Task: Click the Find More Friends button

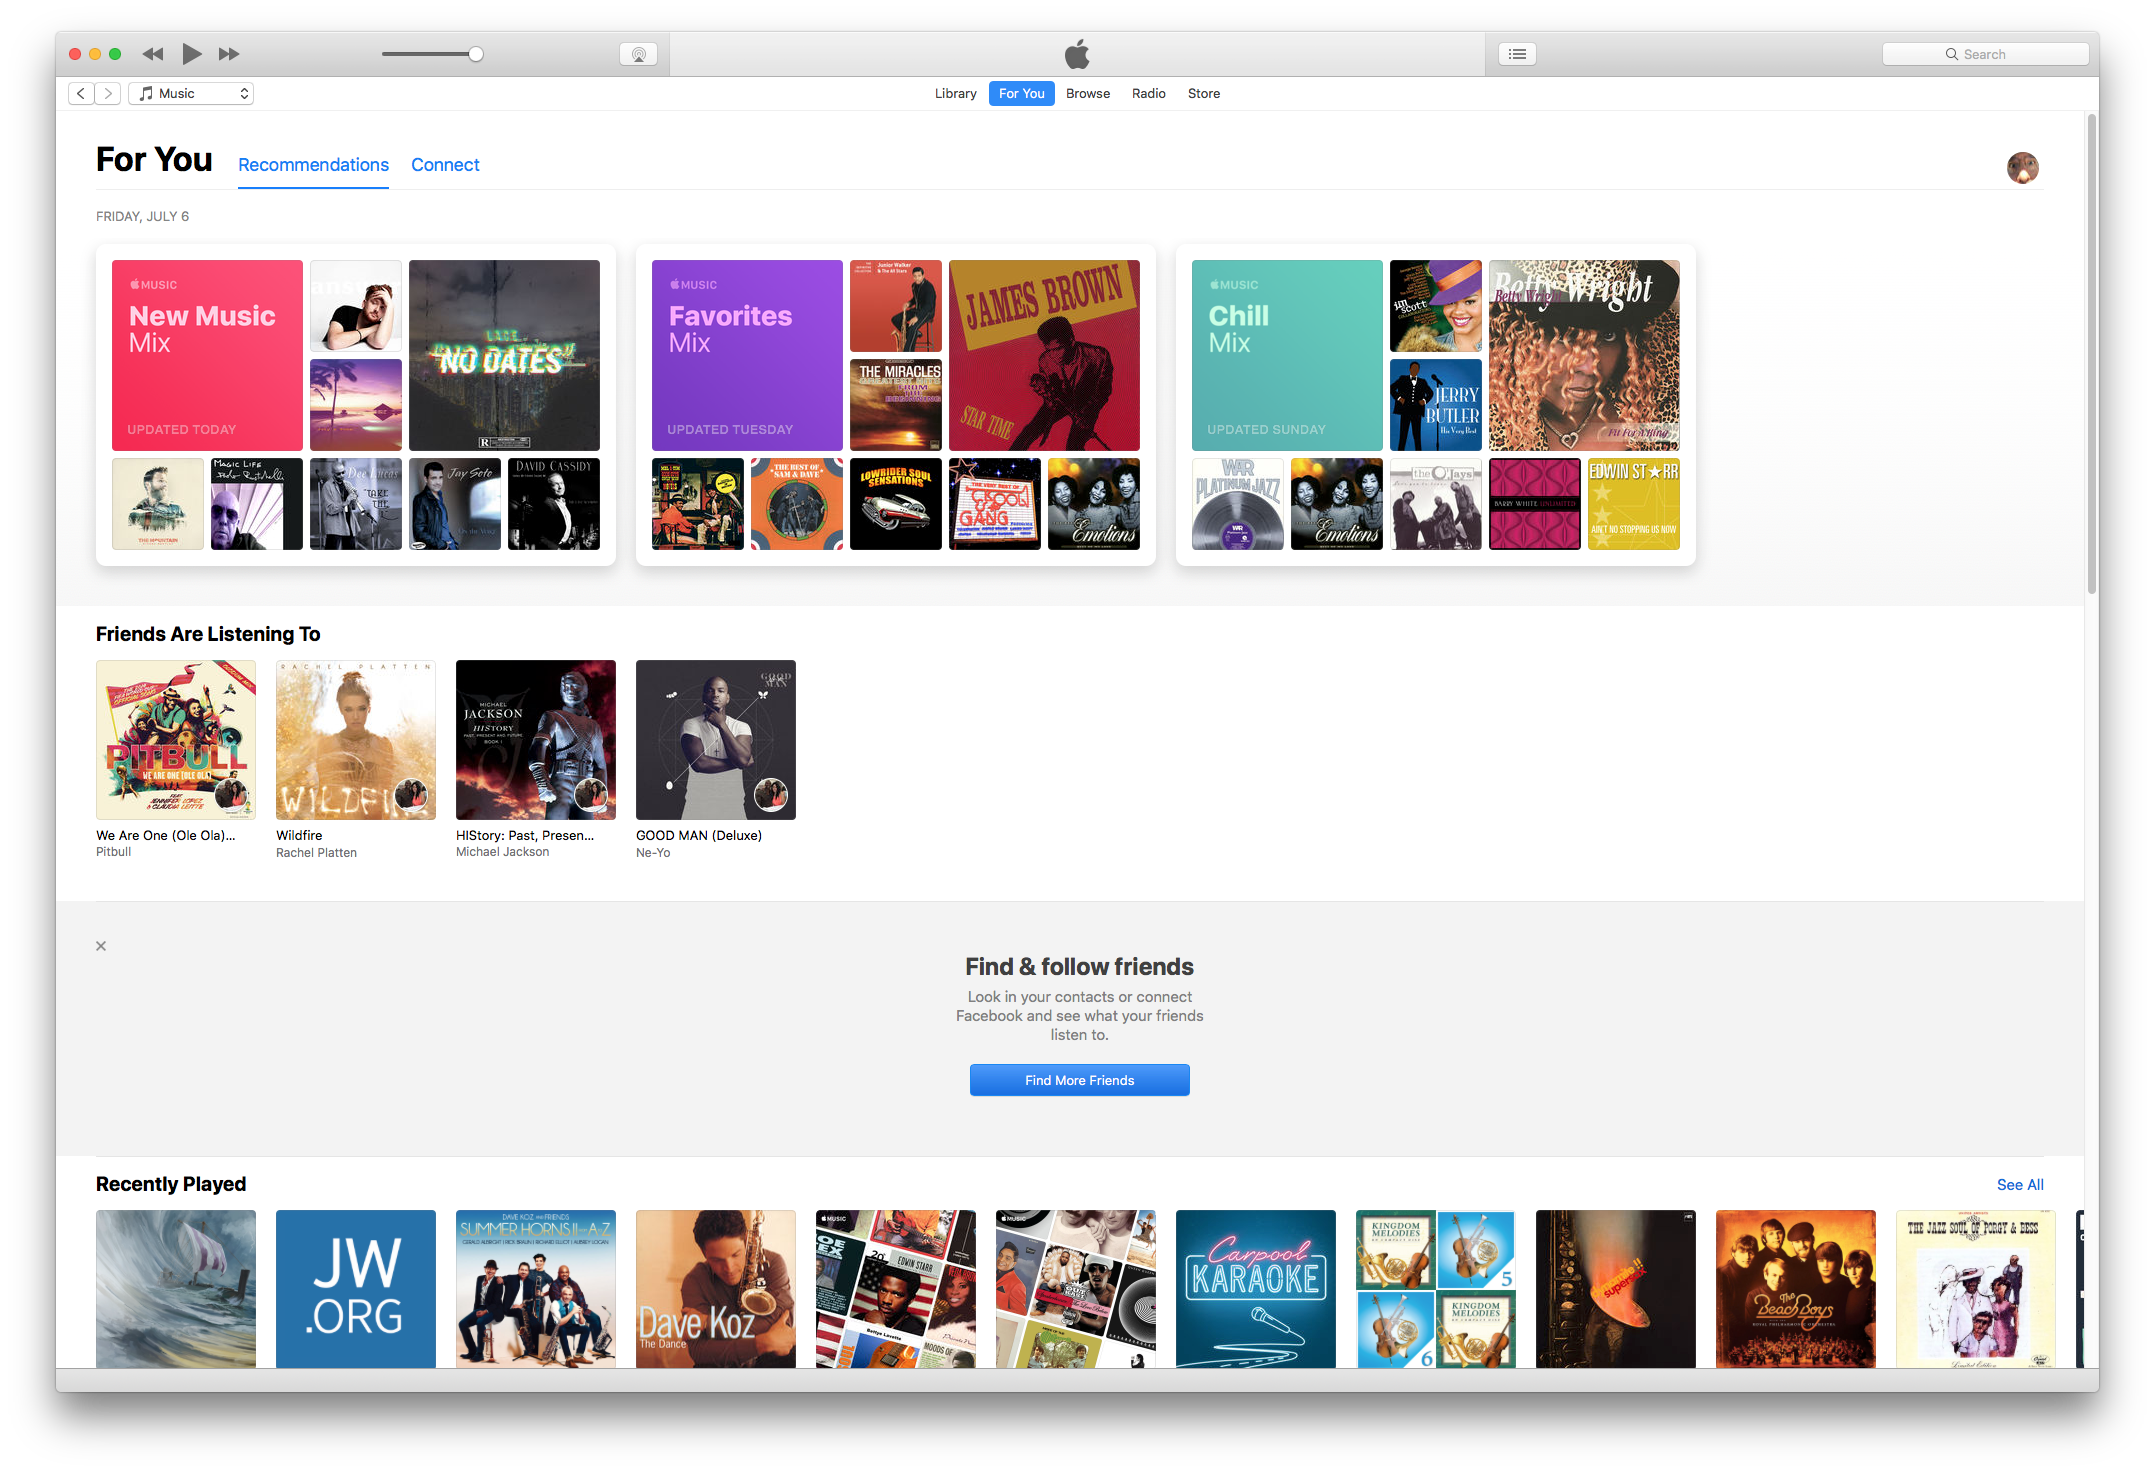Action: [1080, 1080]
